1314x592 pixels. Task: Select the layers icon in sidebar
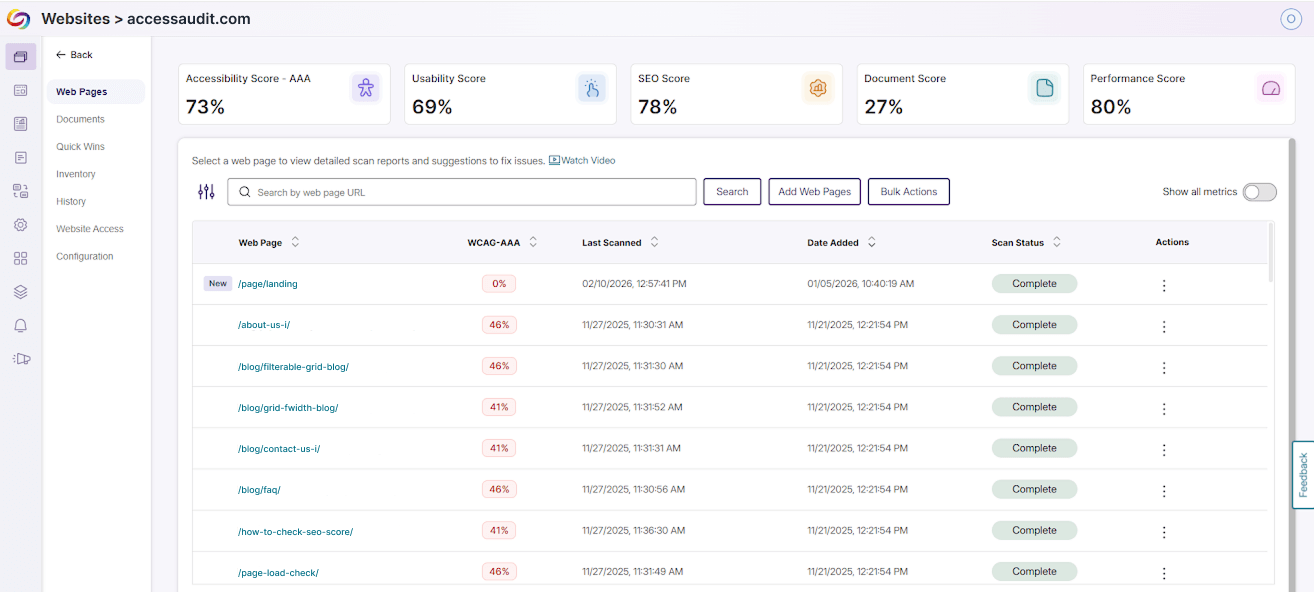[20, 291]
